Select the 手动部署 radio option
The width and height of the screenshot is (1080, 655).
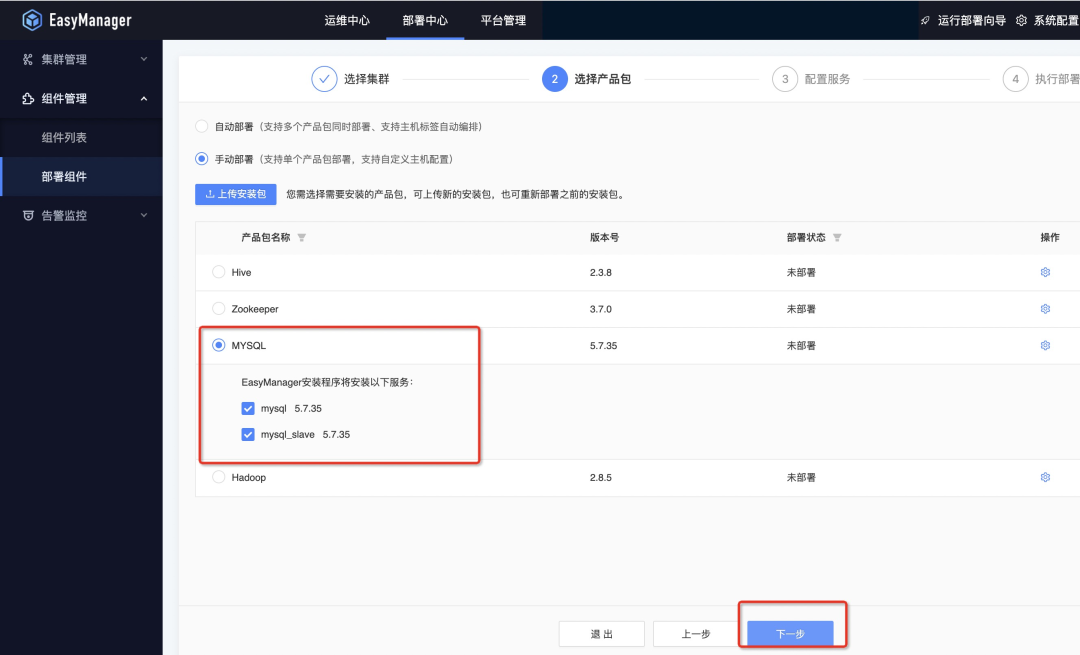[x=201, y=159]
